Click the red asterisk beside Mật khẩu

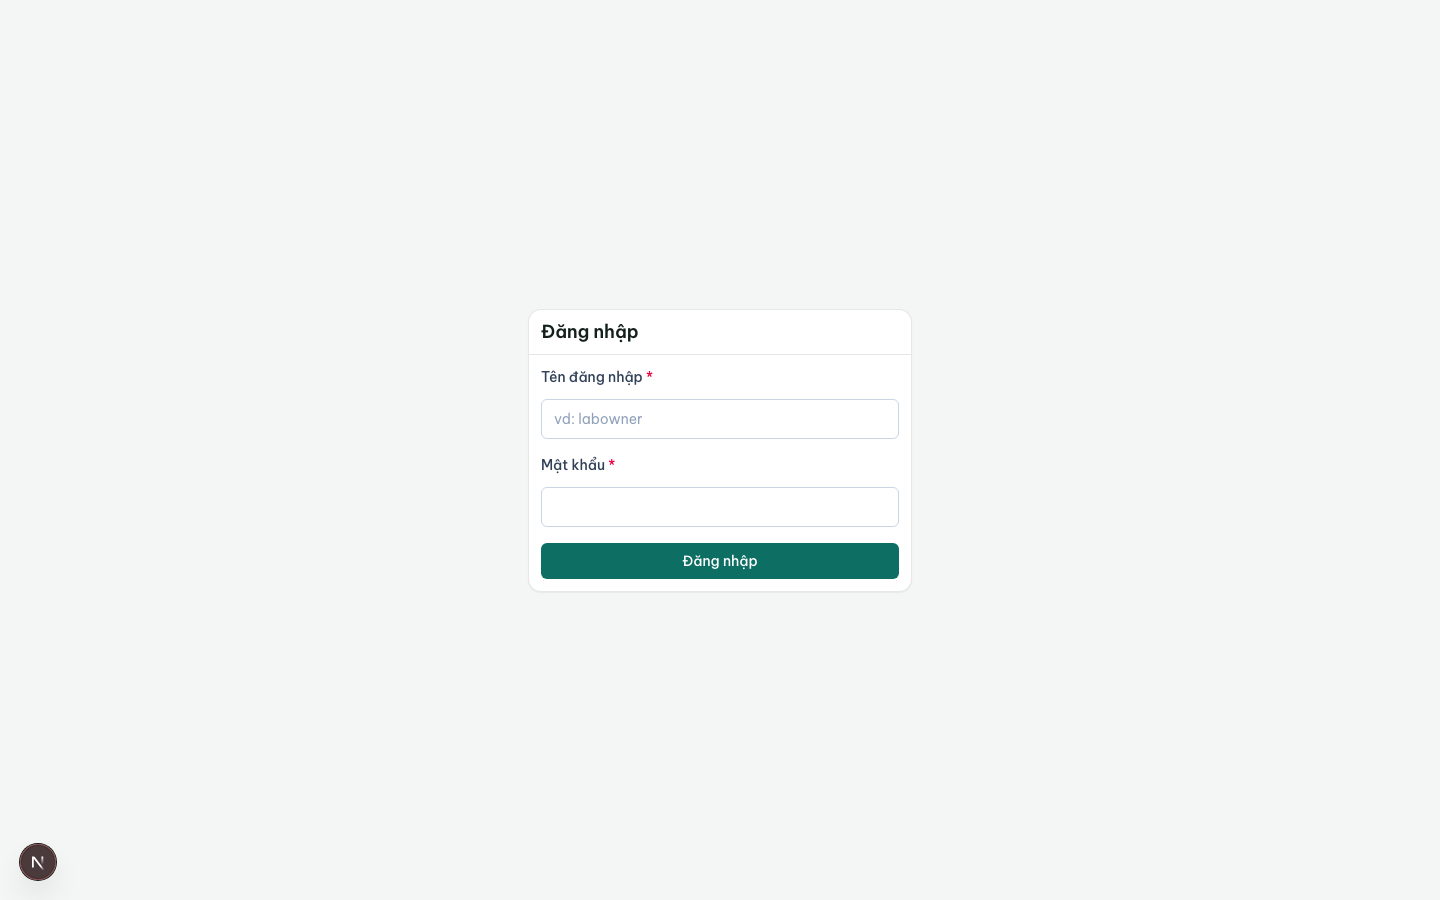pyautogui.click(x=611, y=464)
